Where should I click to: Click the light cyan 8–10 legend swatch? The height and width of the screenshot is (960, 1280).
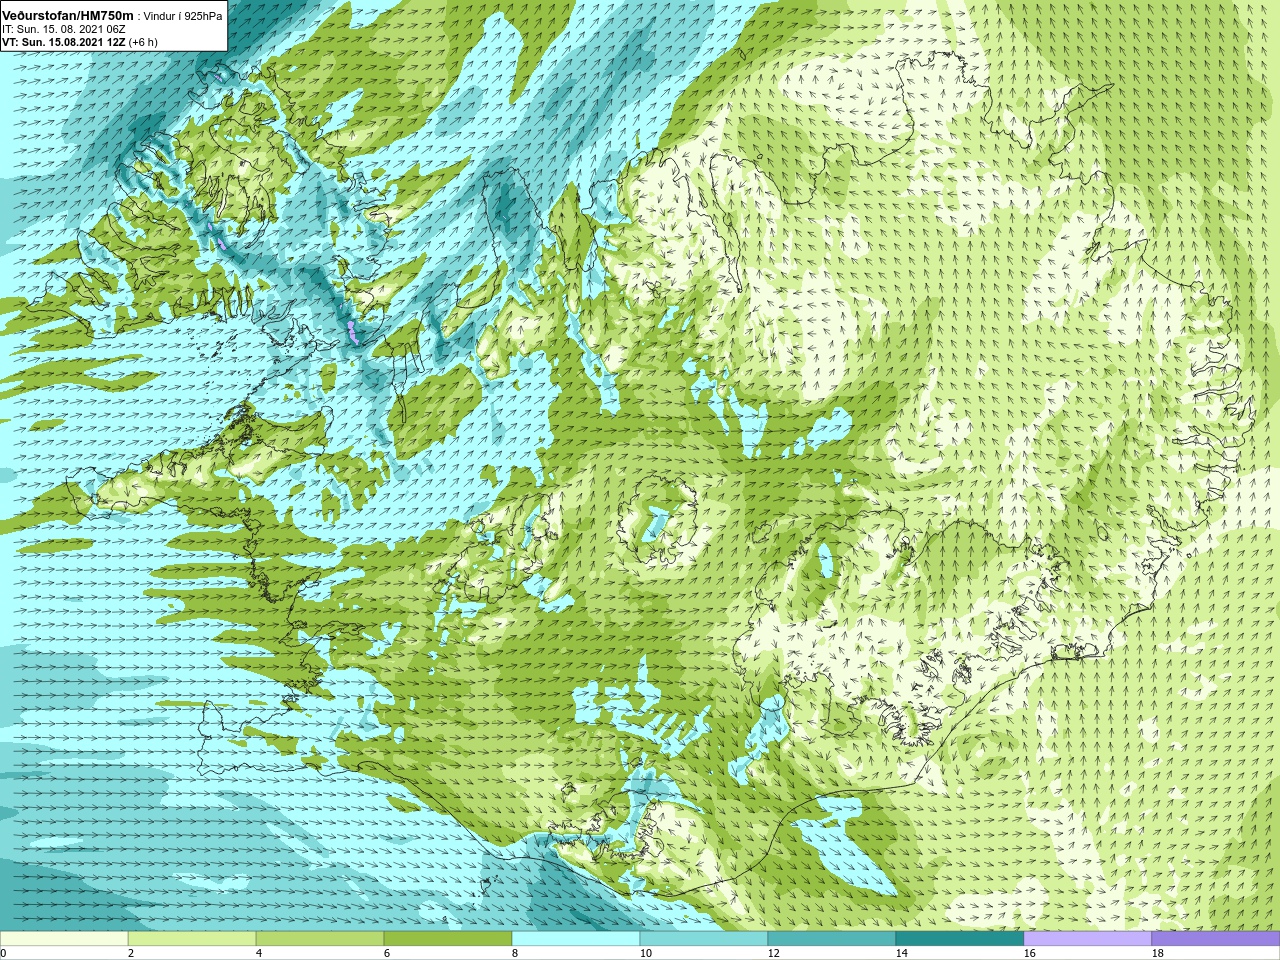coord(576,939)
